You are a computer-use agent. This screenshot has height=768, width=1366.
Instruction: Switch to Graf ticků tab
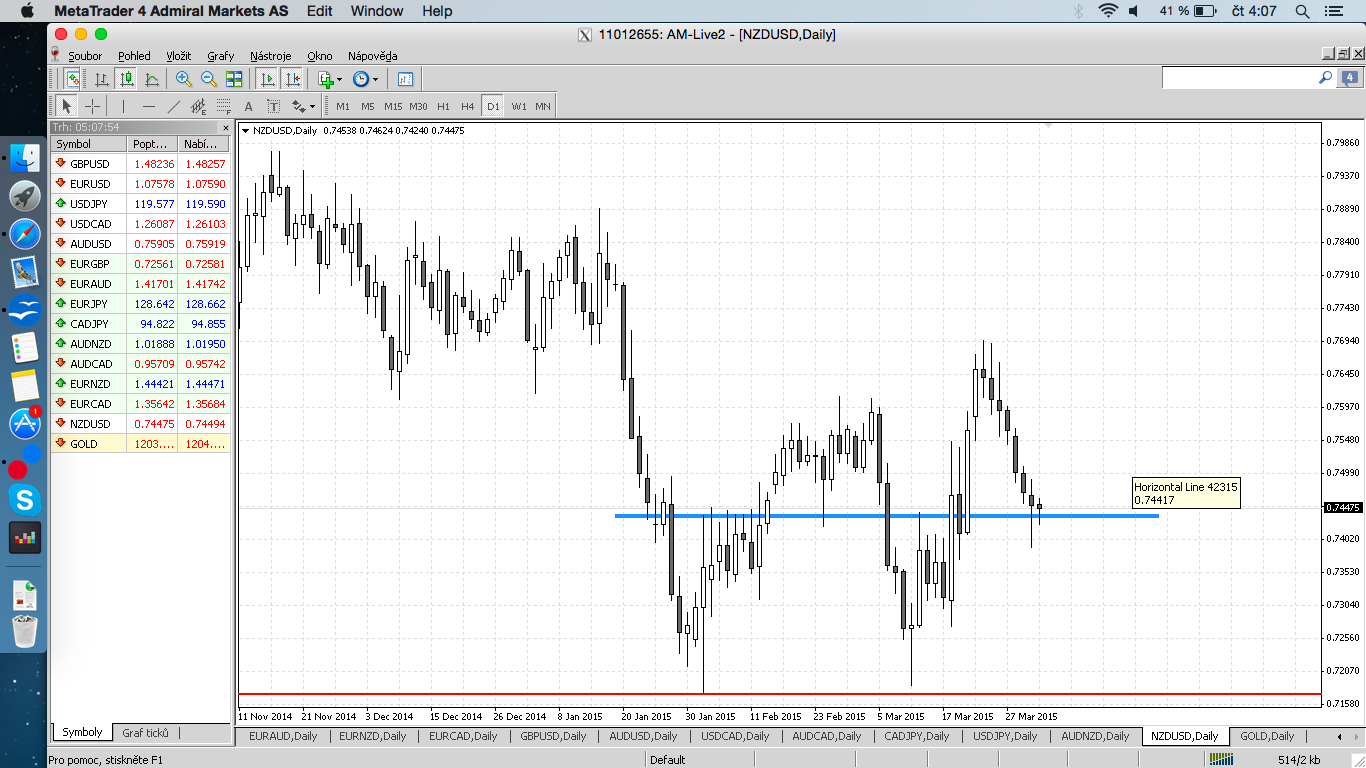coord(146,733)
